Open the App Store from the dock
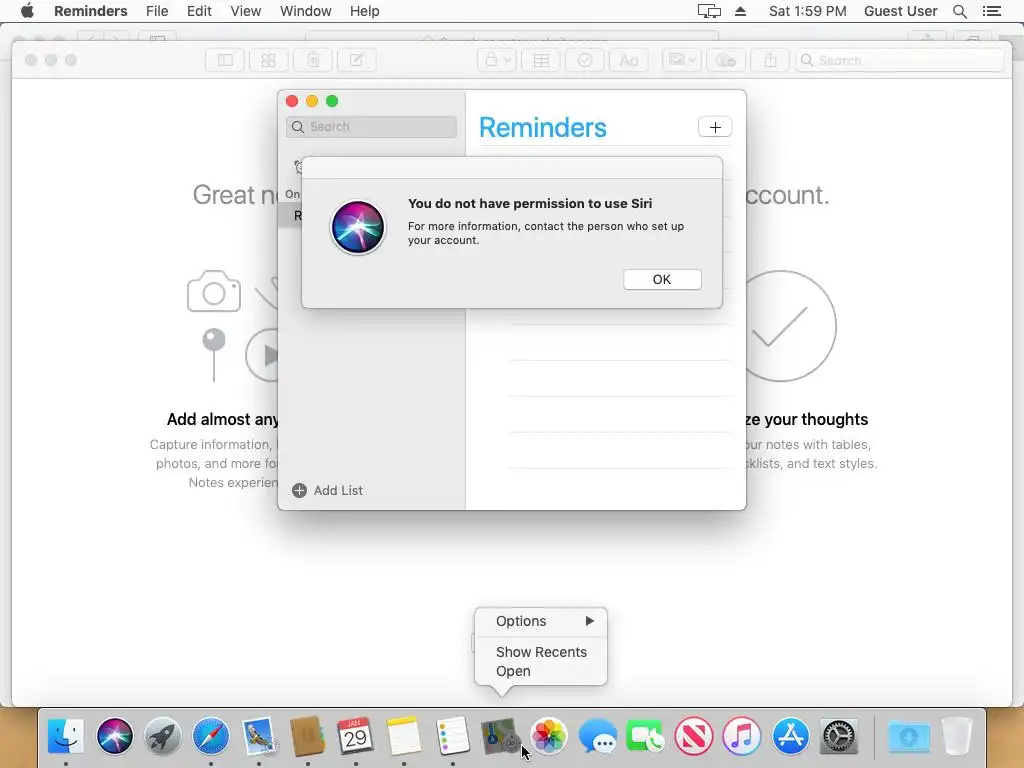The height and width of the screenshot is (768, 1024). [790, 736]
